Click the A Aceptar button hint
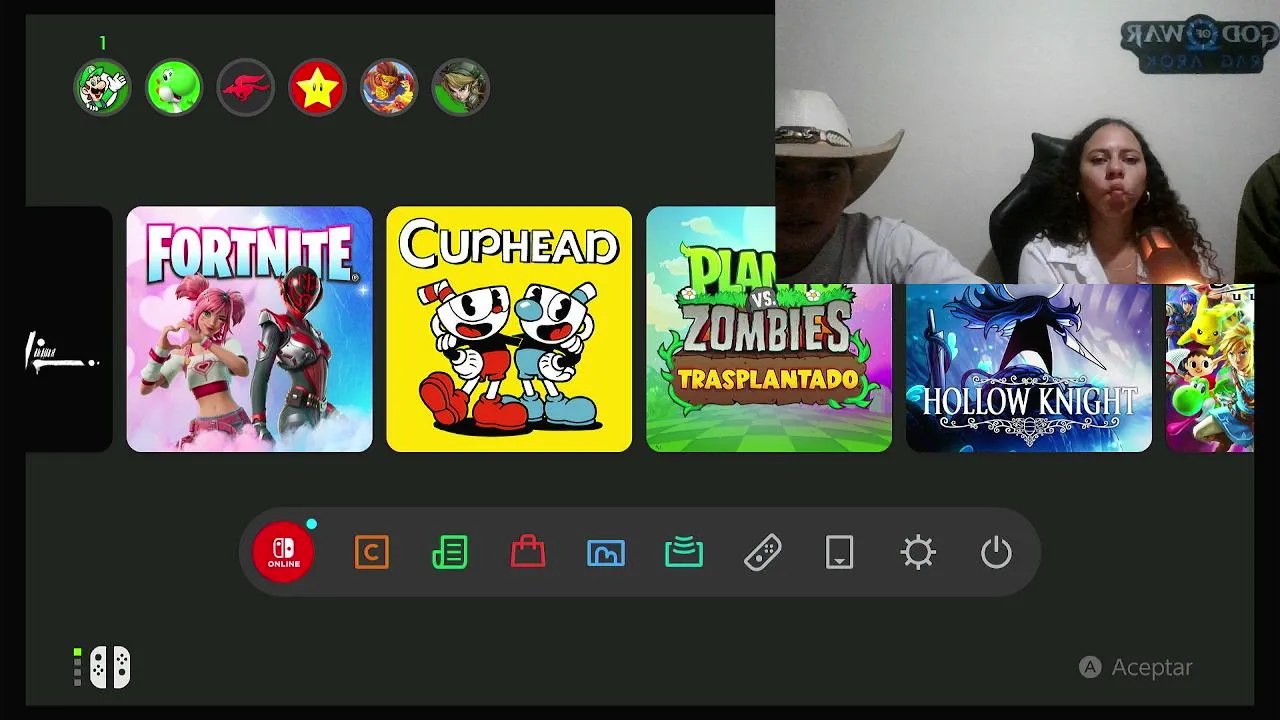This screenshot has height=720, width=1280. tap(1136, 667)
